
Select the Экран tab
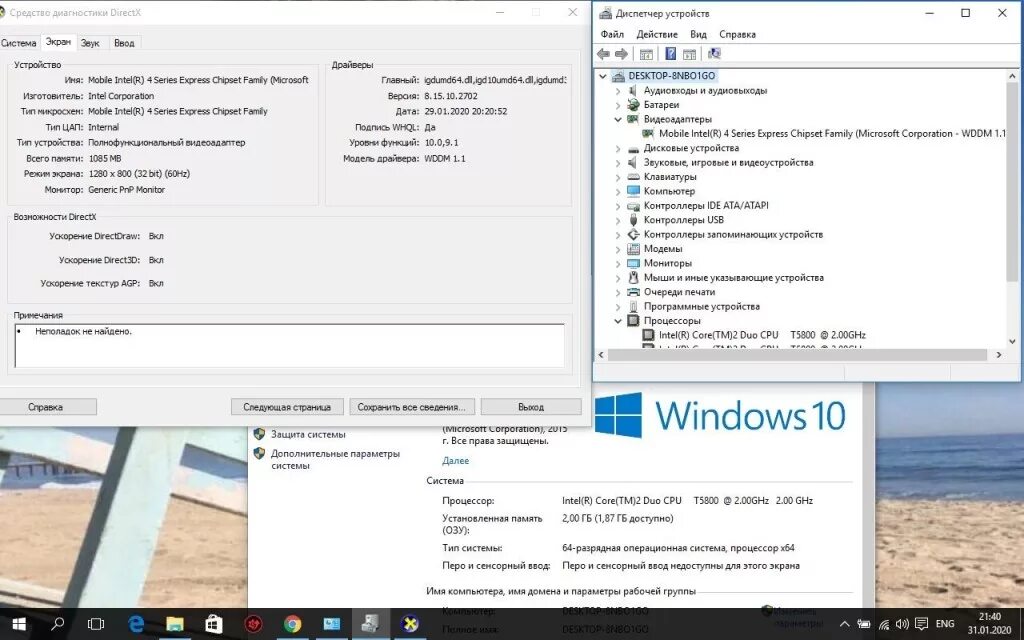[x=58, y=42]
